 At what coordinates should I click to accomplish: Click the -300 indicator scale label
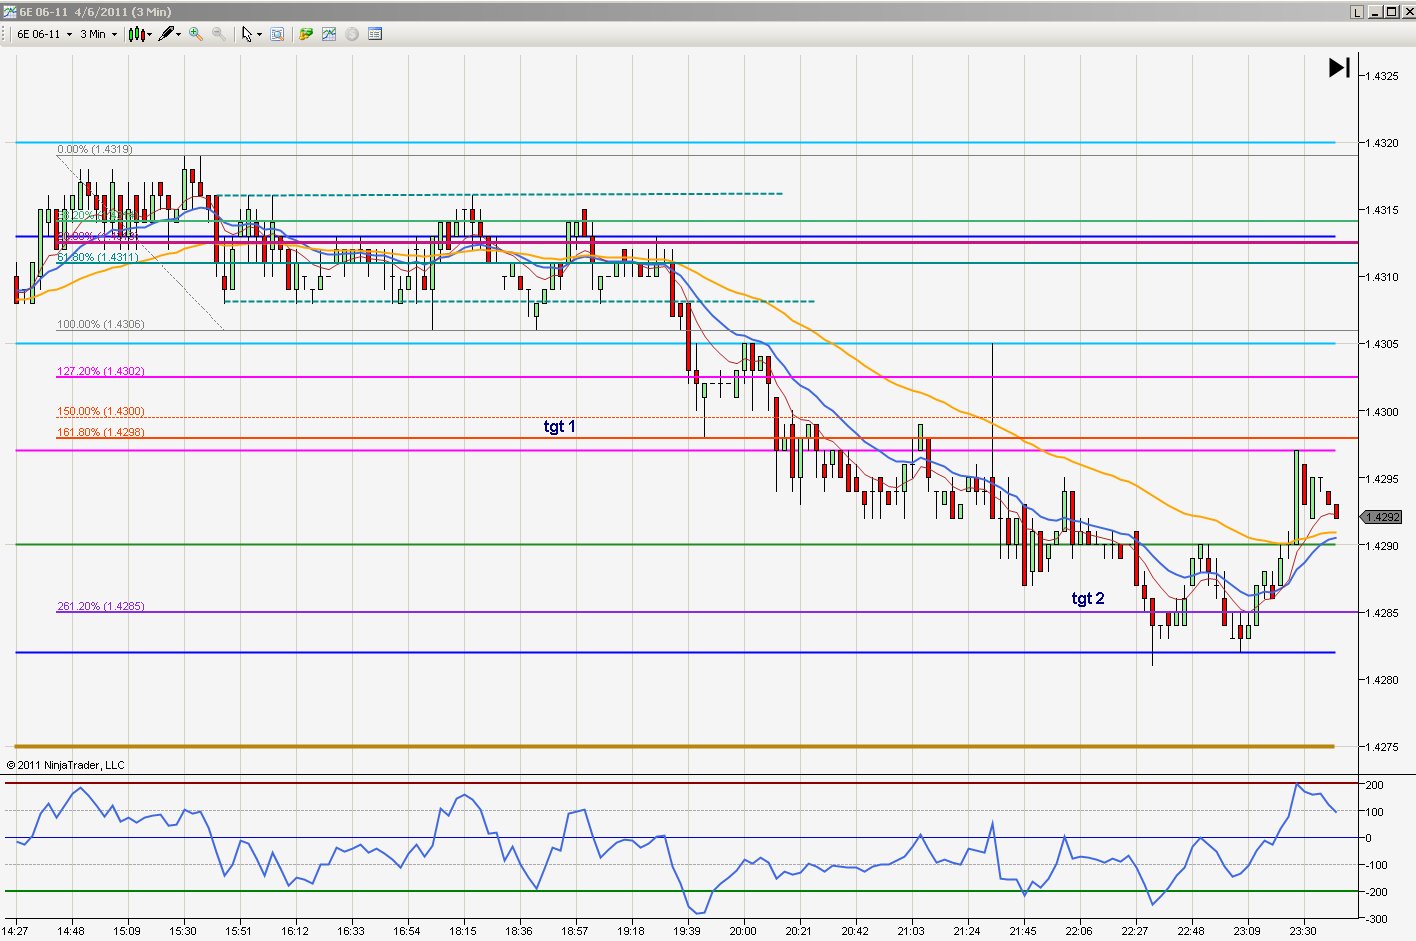pyautogui.click(x=1375, y=919)
